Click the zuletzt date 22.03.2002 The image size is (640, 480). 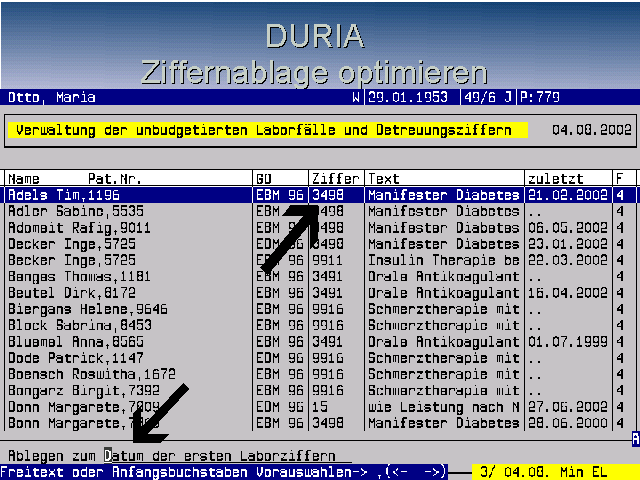568,260
